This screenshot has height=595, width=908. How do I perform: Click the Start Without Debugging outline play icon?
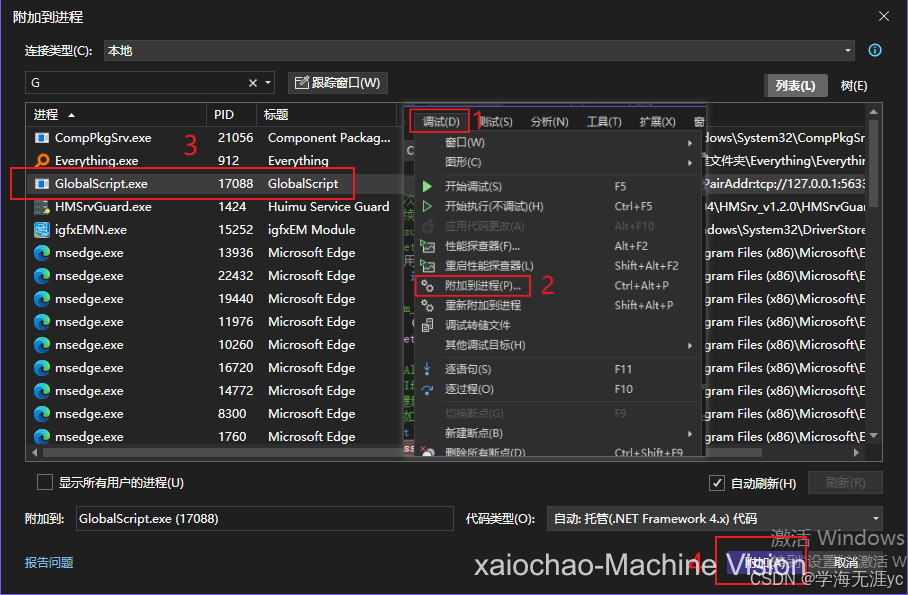coord(427,206)
